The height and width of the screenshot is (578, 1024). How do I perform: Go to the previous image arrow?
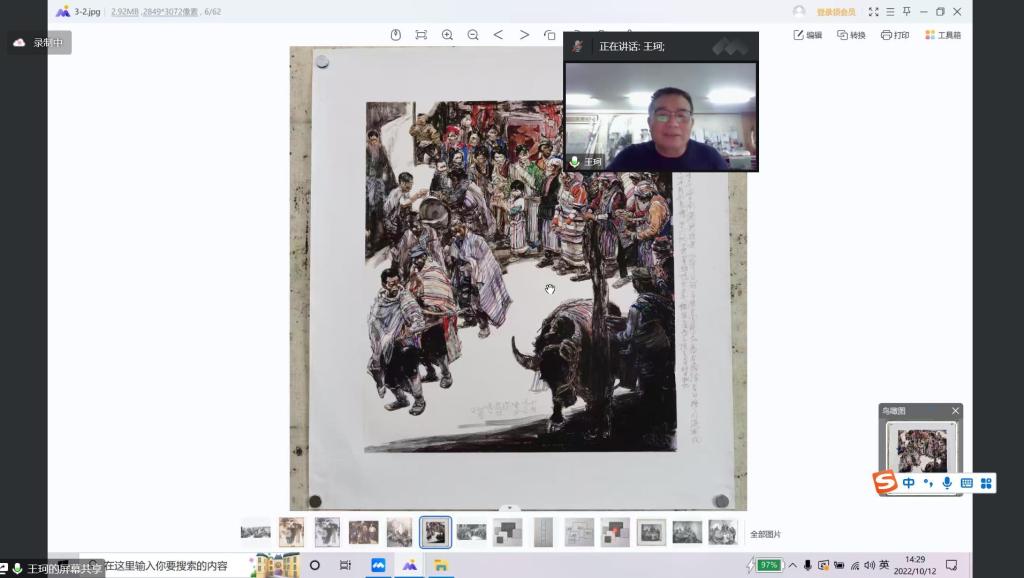click(x=498, y=35)
